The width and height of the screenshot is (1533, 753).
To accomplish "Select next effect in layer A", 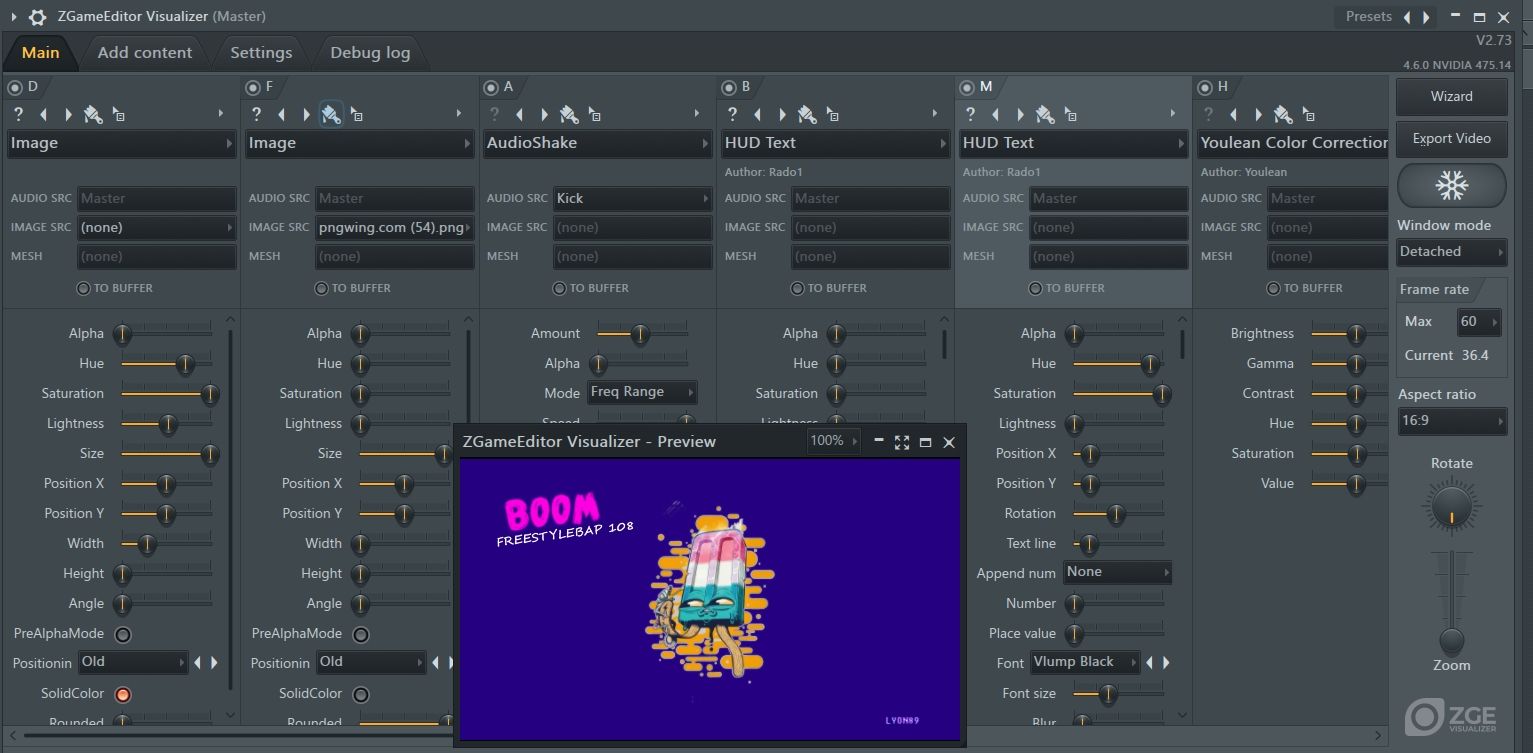I will tap(544, 114).
